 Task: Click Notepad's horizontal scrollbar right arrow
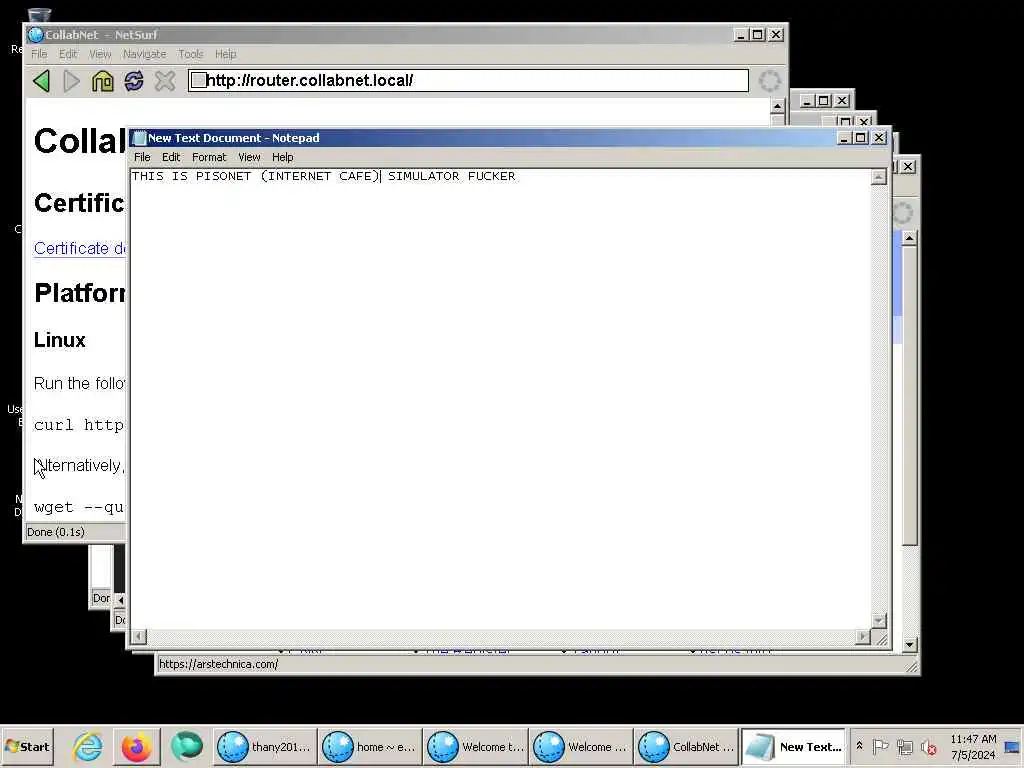pos(863,636)
